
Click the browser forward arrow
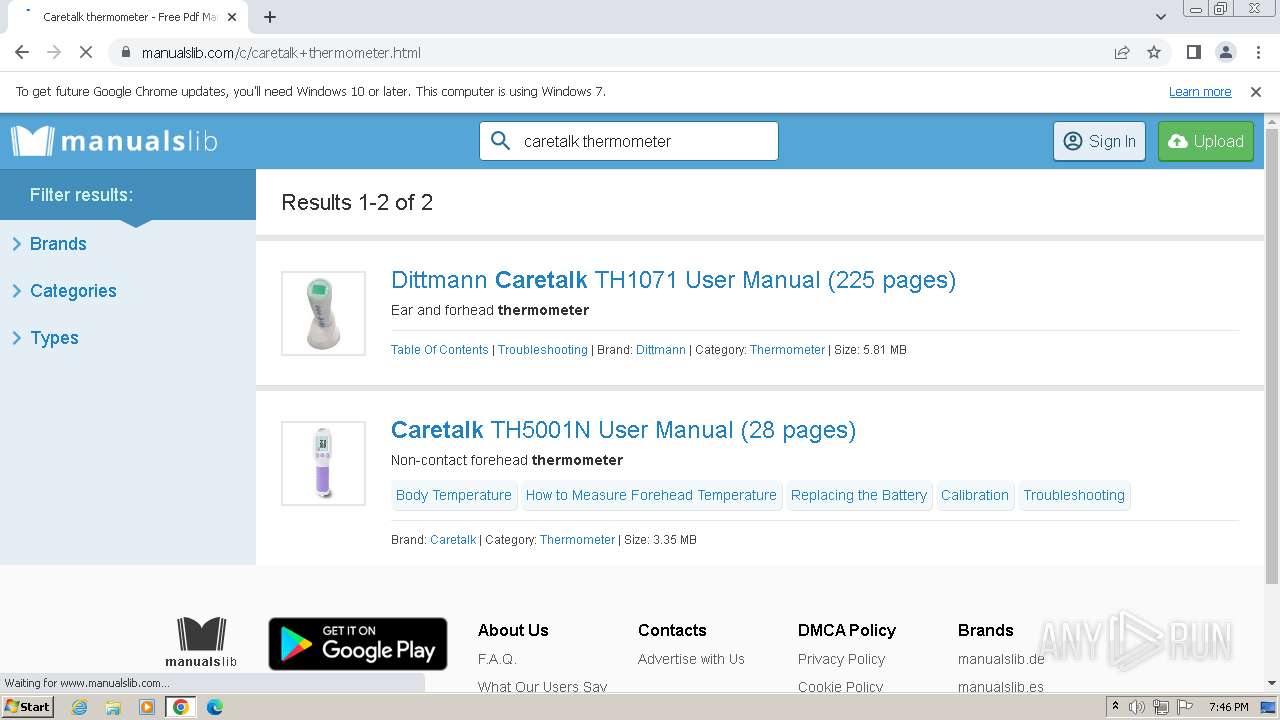point(54,52)
